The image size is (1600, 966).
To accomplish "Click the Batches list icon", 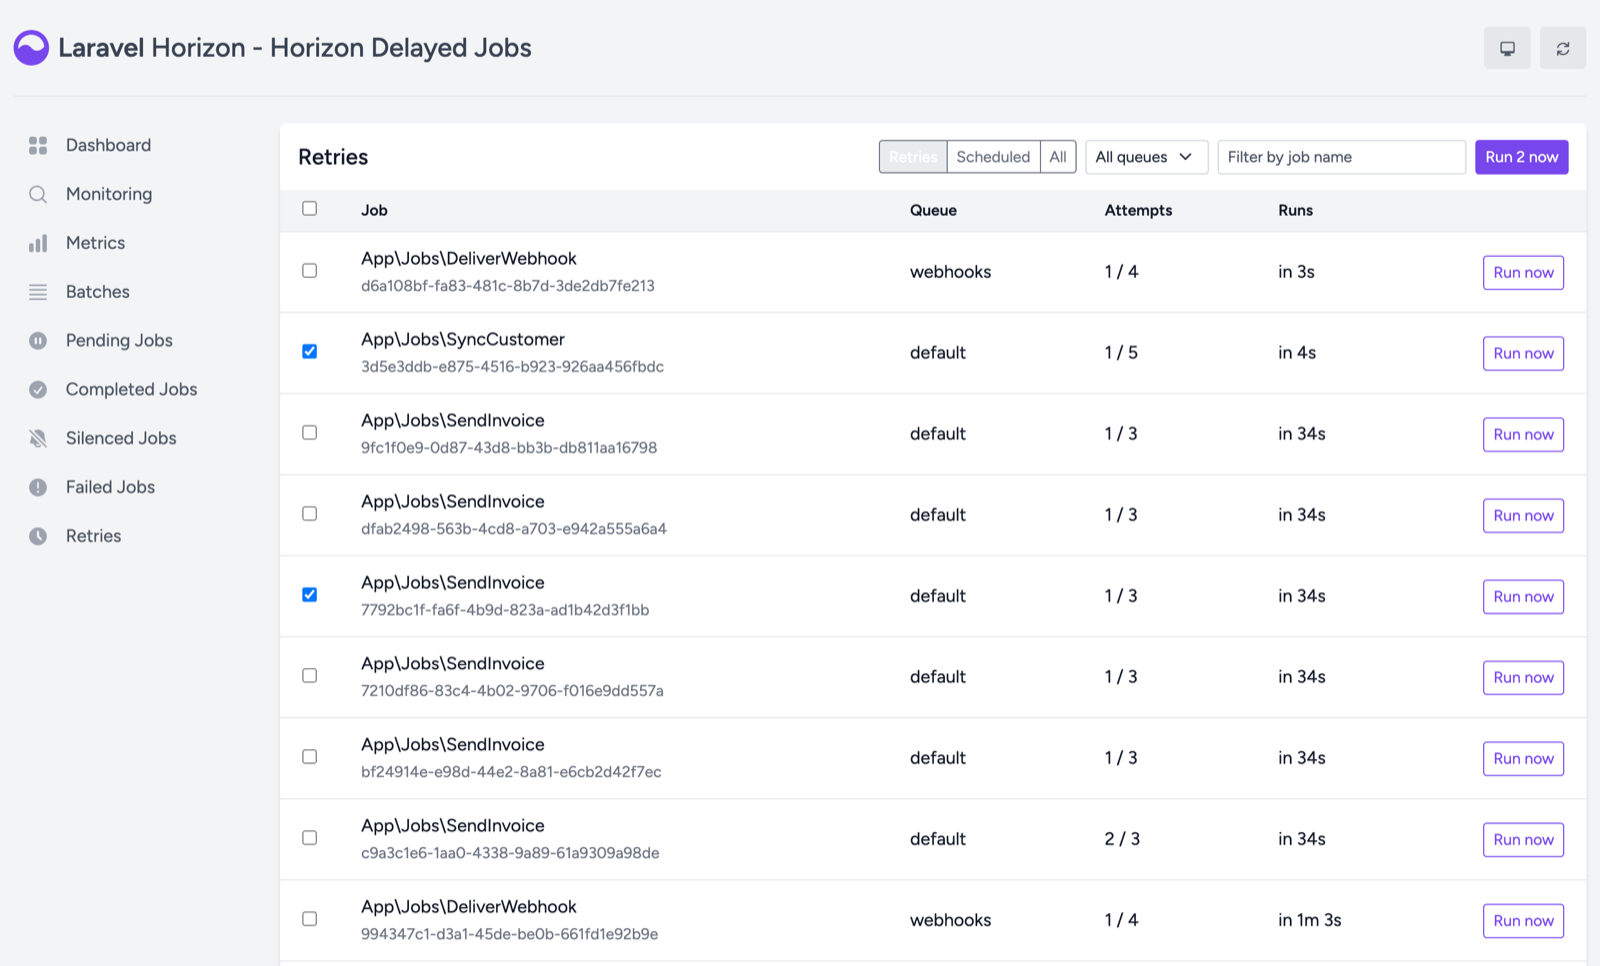I will click(x=38, y=292).
